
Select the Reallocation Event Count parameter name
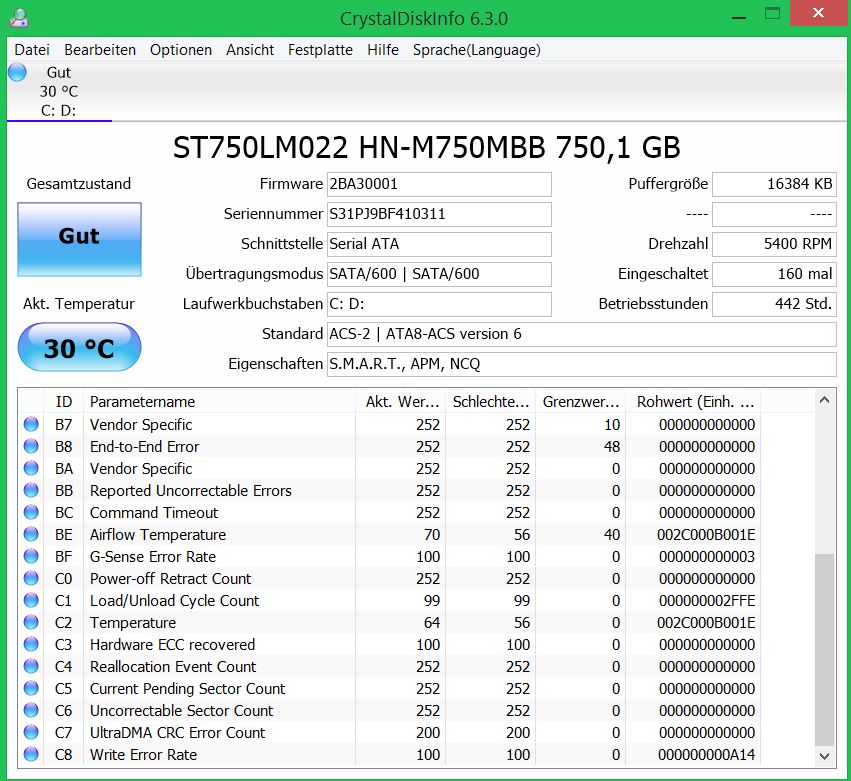pos(173,666)
